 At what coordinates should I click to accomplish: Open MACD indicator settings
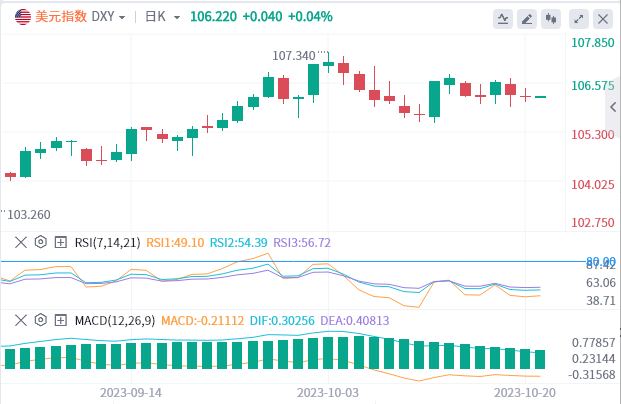coord(41,320)
